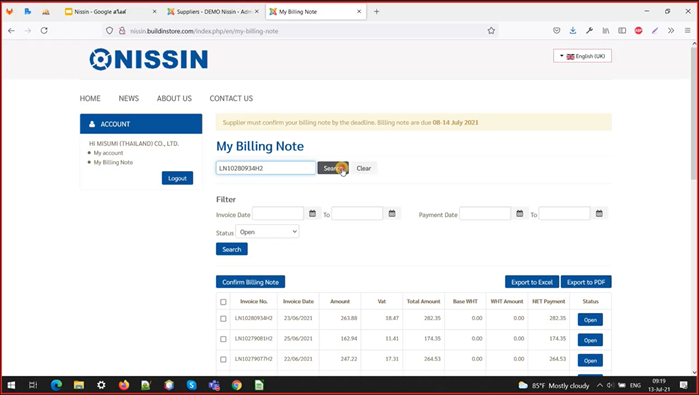Open Skype from the taskbar
Screen dimensions: 699x395
point(192,385)
